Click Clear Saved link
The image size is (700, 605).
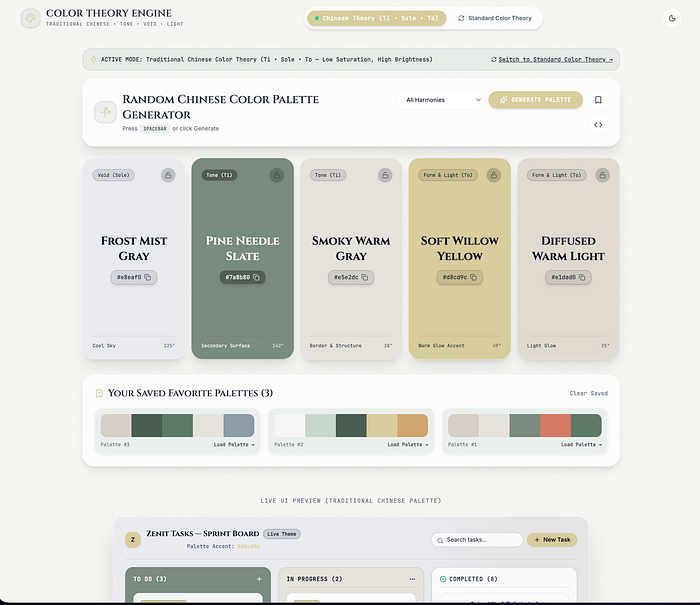click(x=588, y=393)
